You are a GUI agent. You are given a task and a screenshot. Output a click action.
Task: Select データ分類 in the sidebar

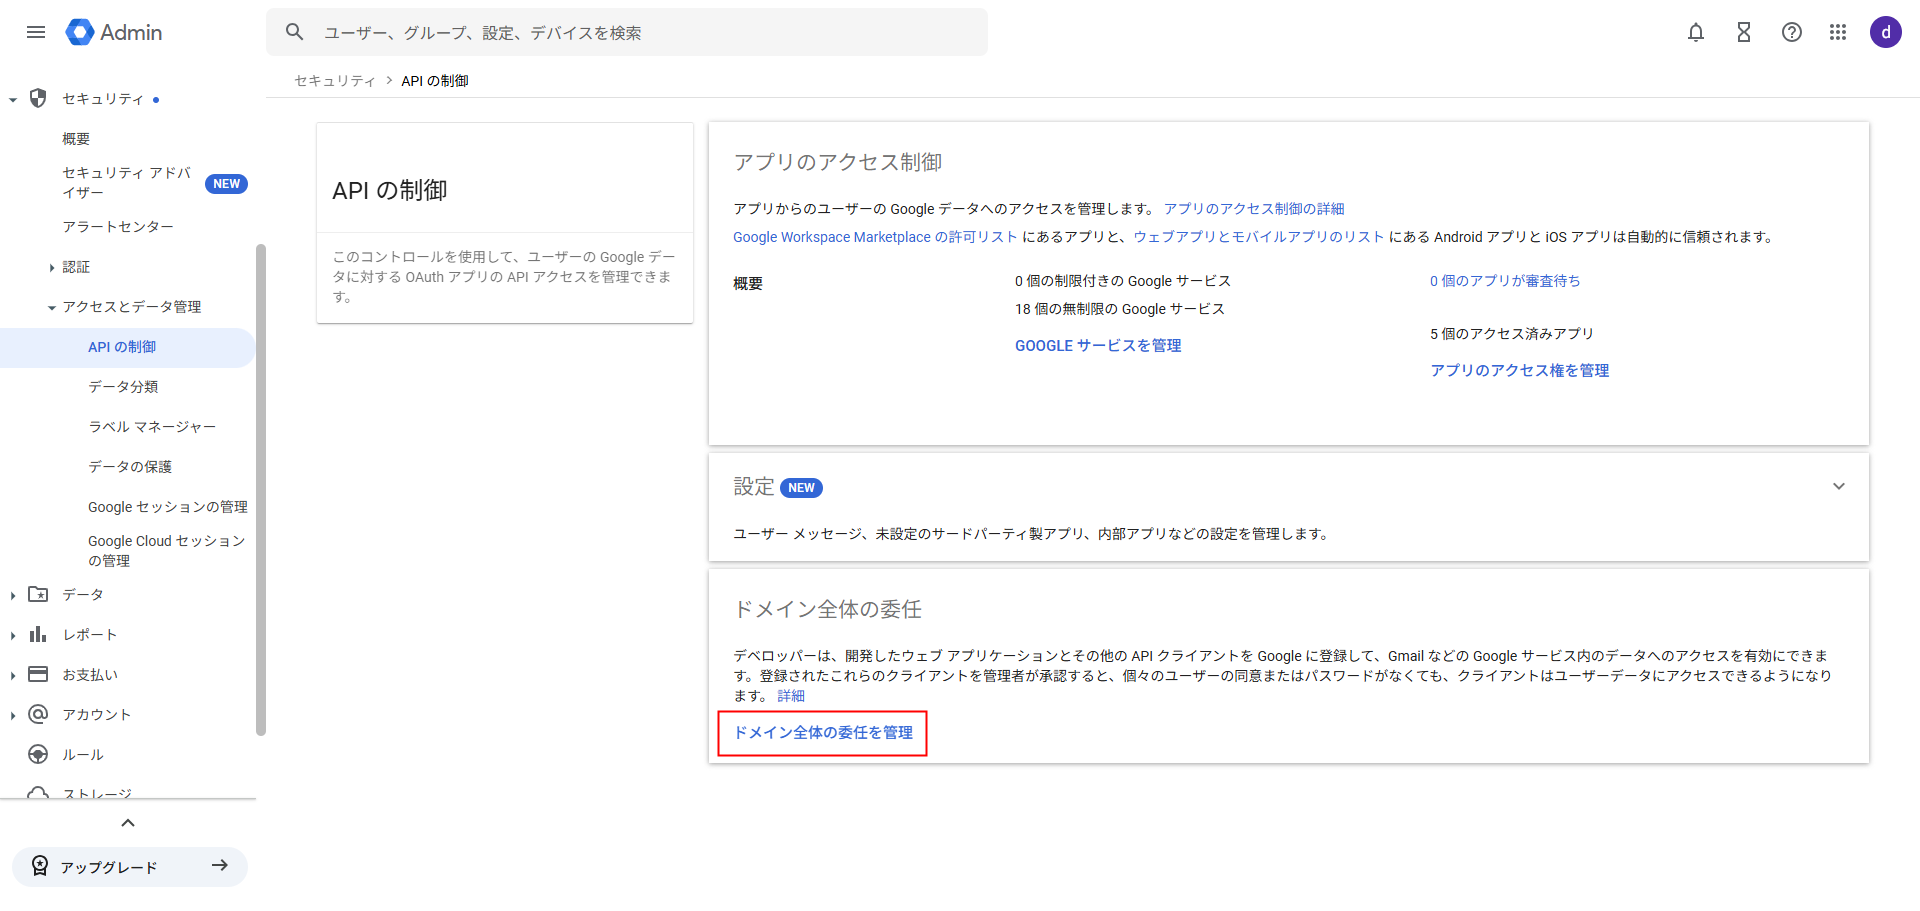(123, 387)
